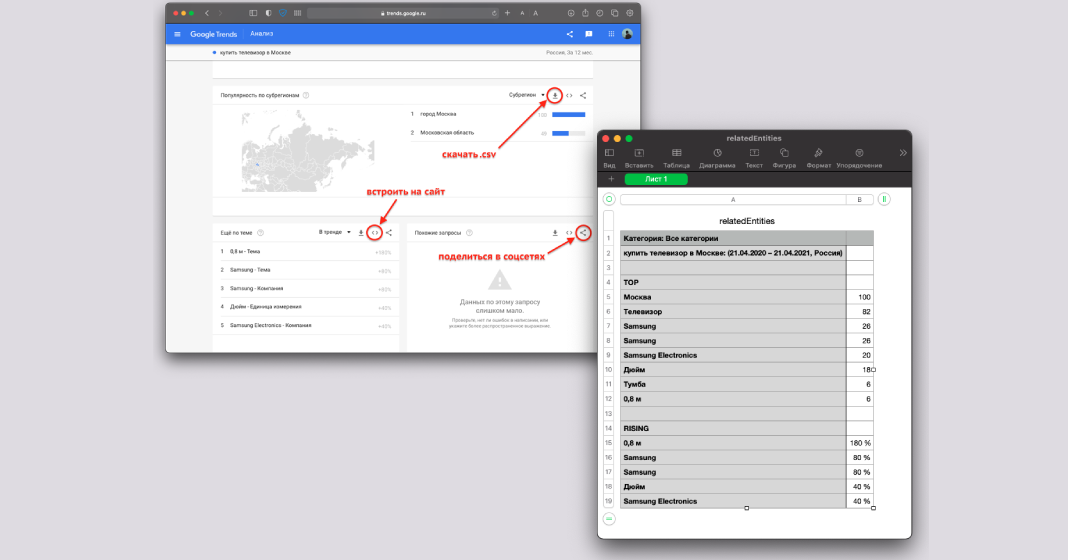Expand the Субрегион dropdown

[528, 95]
